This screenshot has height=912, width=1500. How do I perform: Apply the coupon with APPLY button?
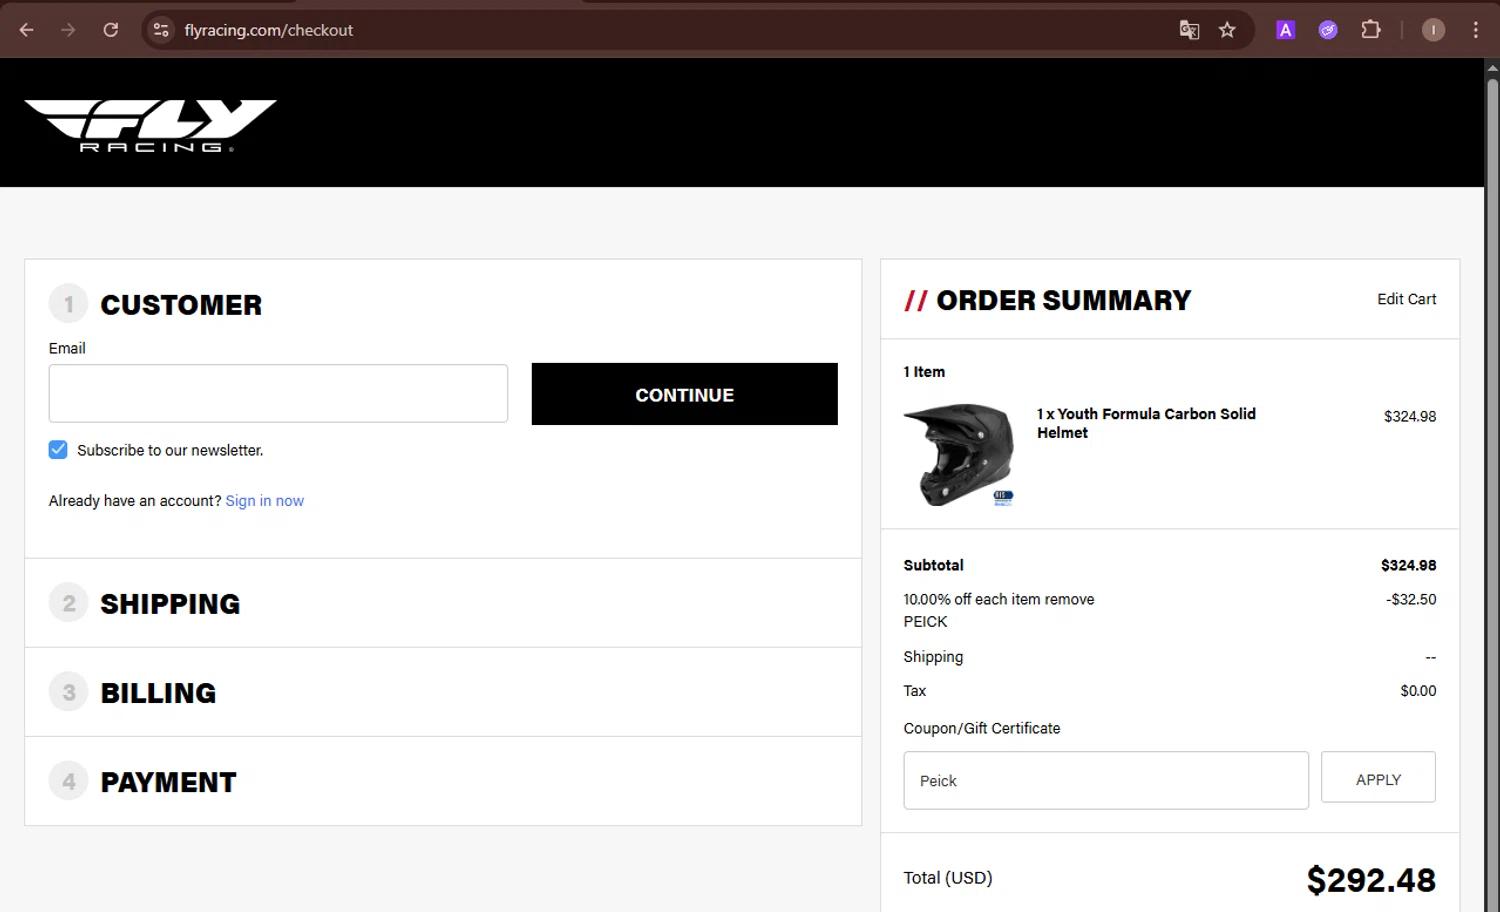pos(1378,777)
